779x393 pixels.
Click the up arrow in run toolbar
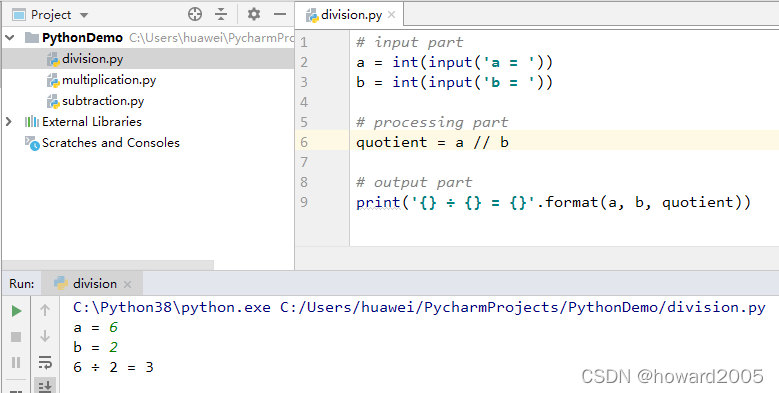point(45,311)
